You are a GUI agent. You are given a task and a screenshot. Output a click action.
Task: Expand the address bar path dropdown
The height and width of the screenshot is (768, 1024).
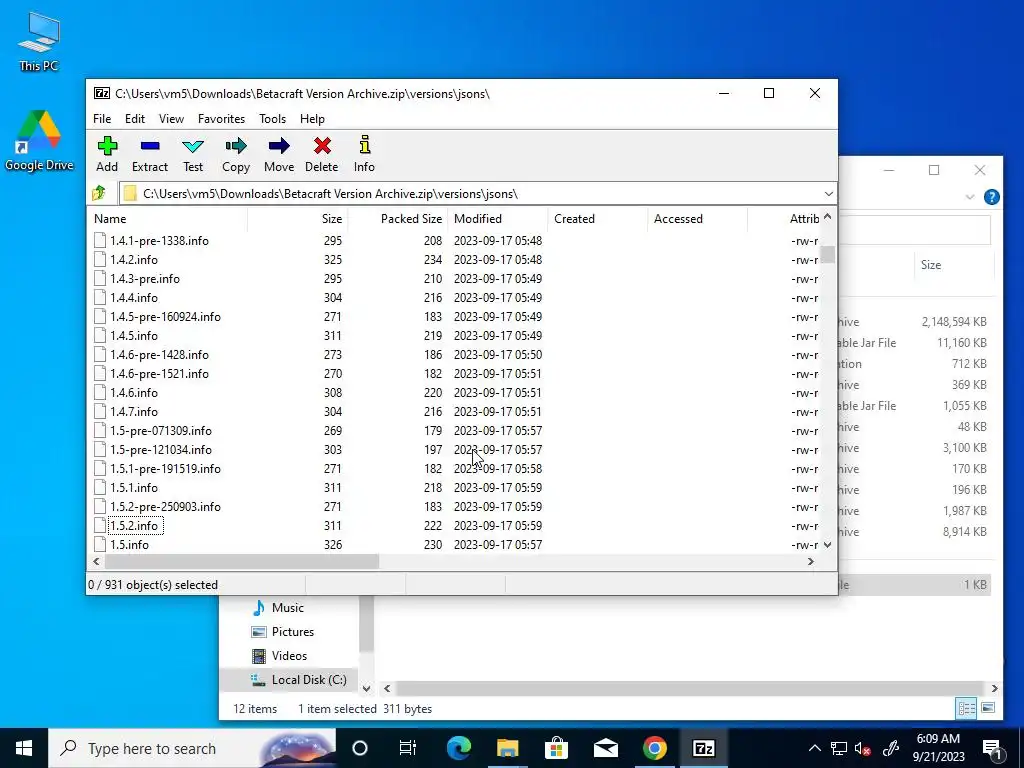[x=828, y=194]
